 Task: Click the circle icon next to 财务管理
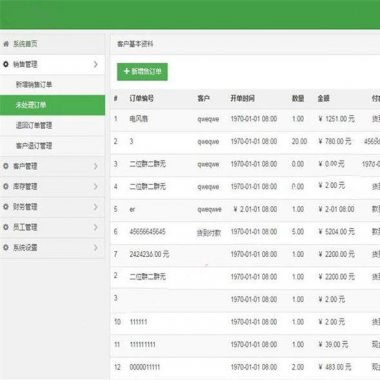point(6,207)
